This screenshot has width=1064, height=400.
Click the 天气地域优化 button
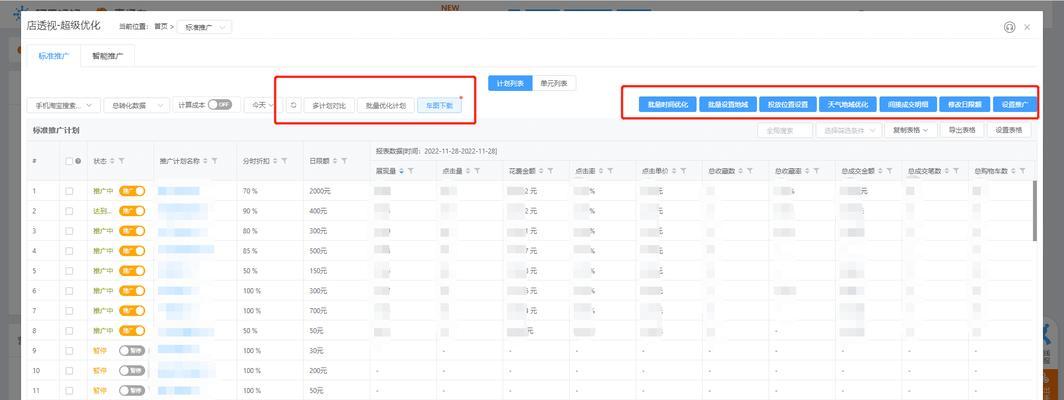pos(848,105)
